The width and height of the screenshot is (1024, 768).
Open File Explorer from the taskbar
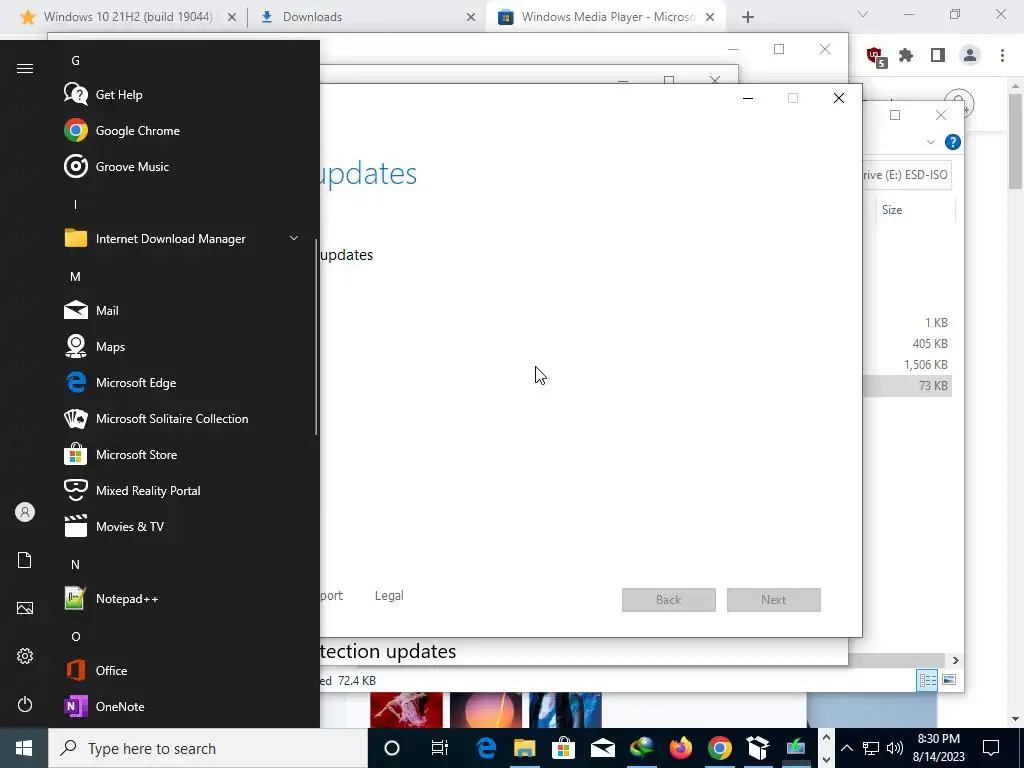point(524,748)
